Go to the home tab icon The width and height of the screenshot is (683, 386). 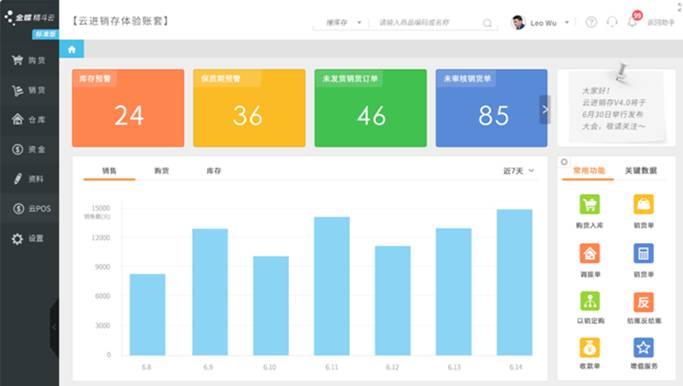[72, 49]
